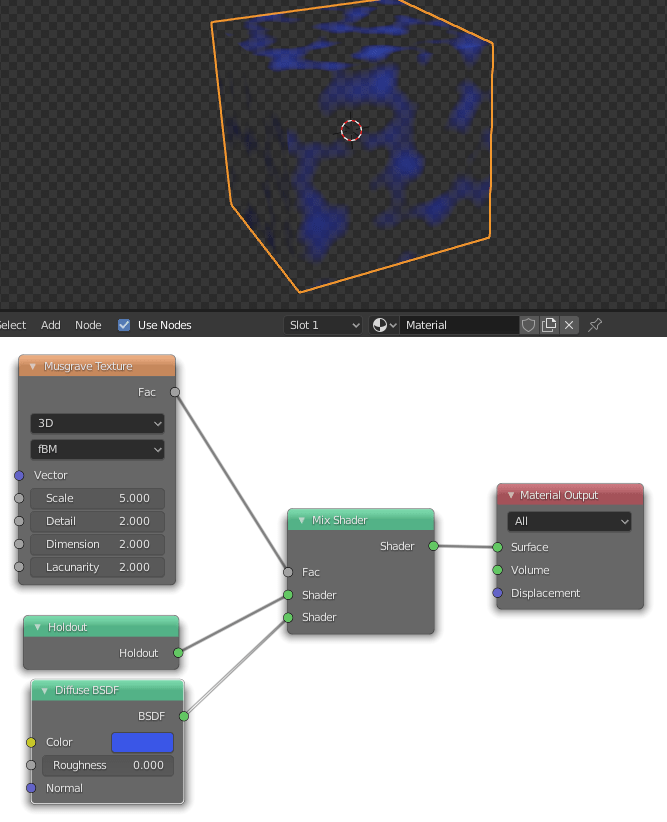Open the fBM type dropdown
The height and width of the screenshot is (822, 667).
tap(98, 449)
